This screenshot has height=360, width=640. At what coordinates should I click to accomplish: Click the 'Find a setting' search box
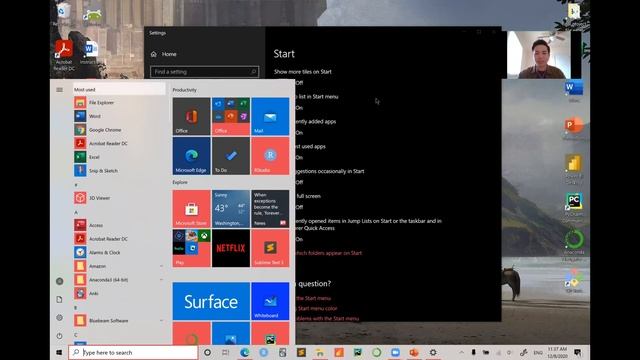(x=204, y=72)
